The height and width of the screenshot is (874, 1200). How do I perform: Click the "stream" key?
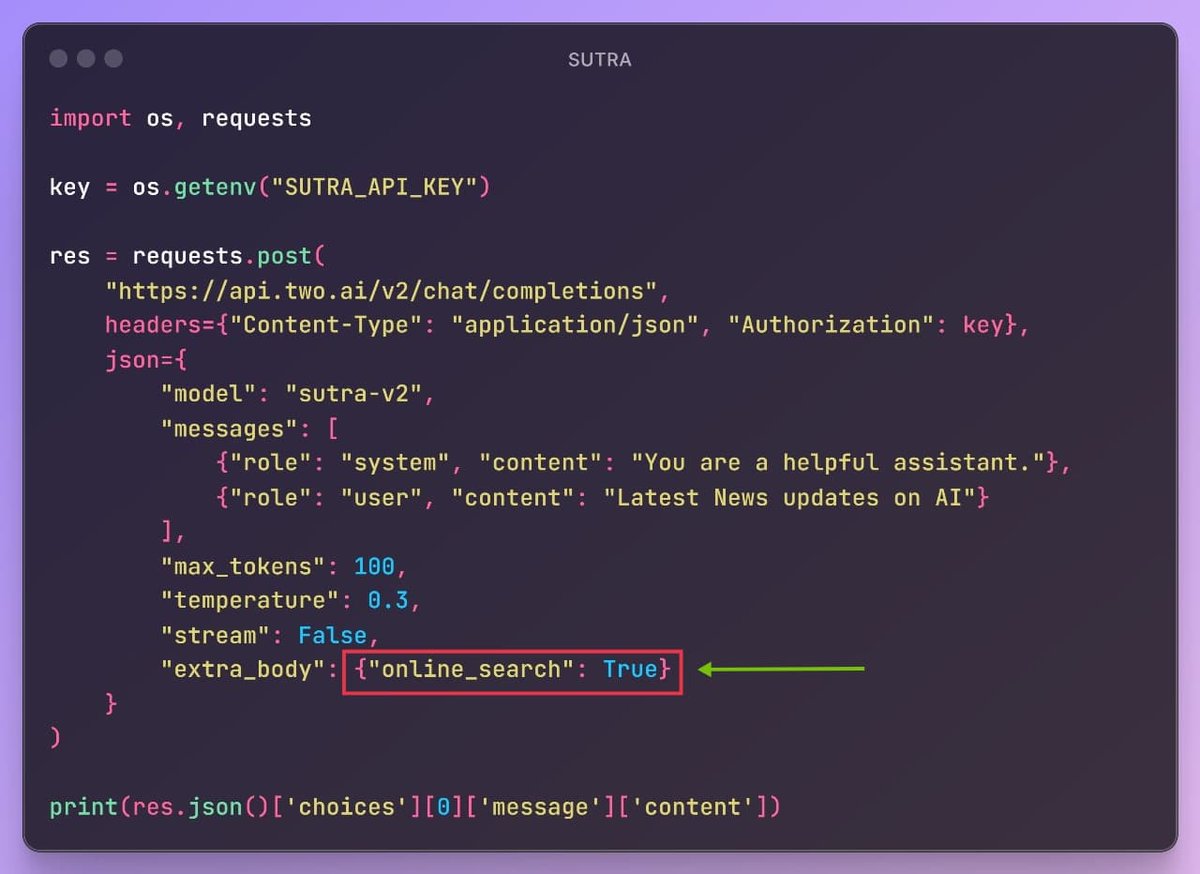pos(215,635)
